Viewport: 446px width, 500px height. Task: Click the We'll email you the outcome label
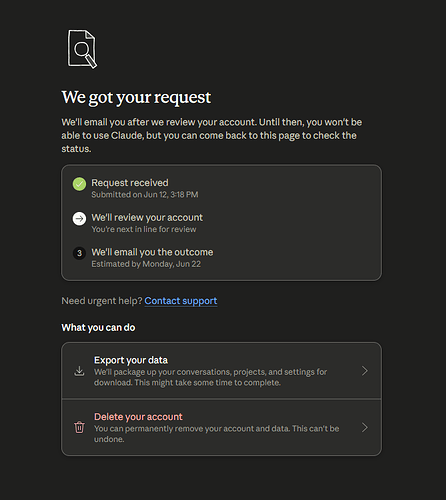click(x=152, y=252)
